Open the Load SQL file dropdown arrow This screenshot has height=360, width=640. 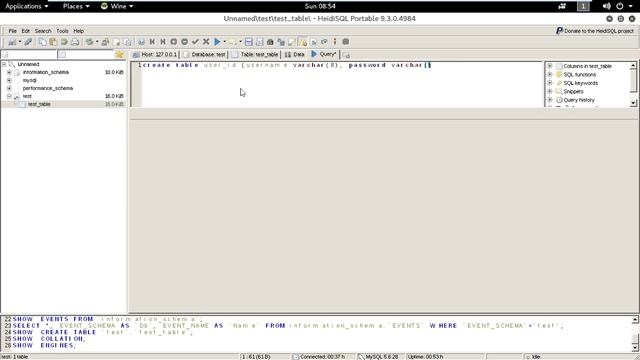tap(240, 42)
